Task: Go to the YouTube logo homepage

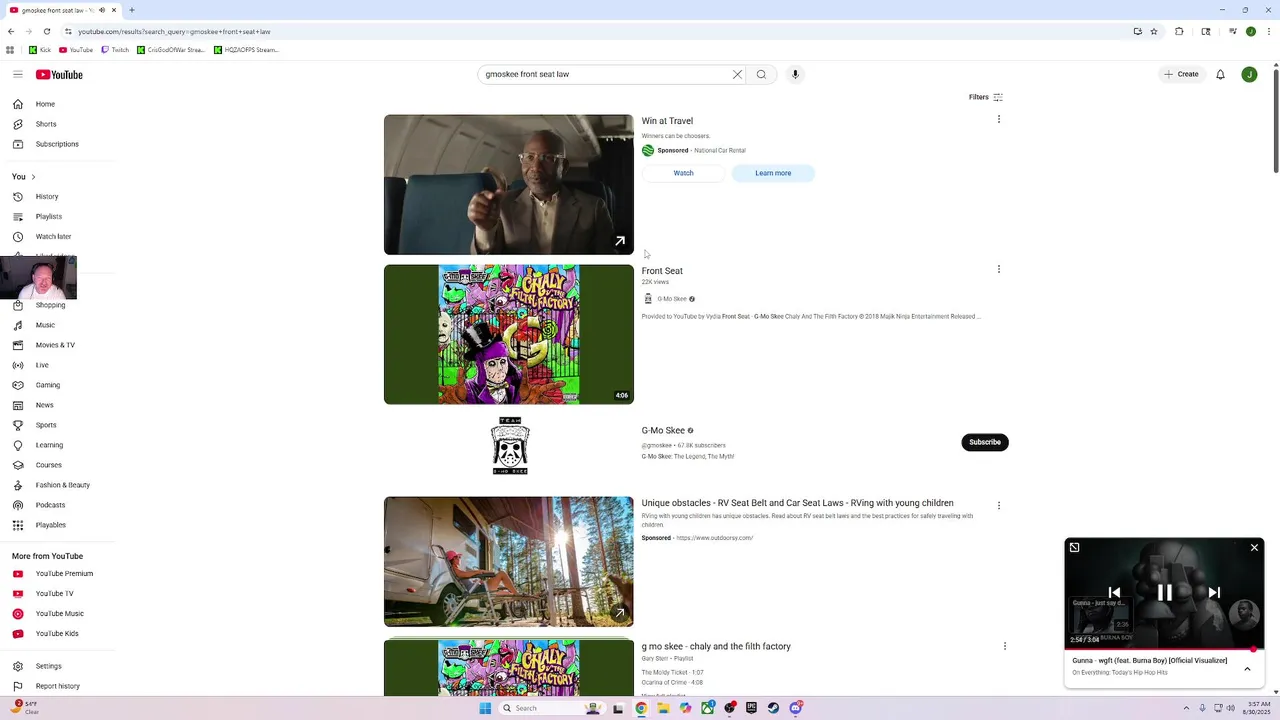Action: 59,74
